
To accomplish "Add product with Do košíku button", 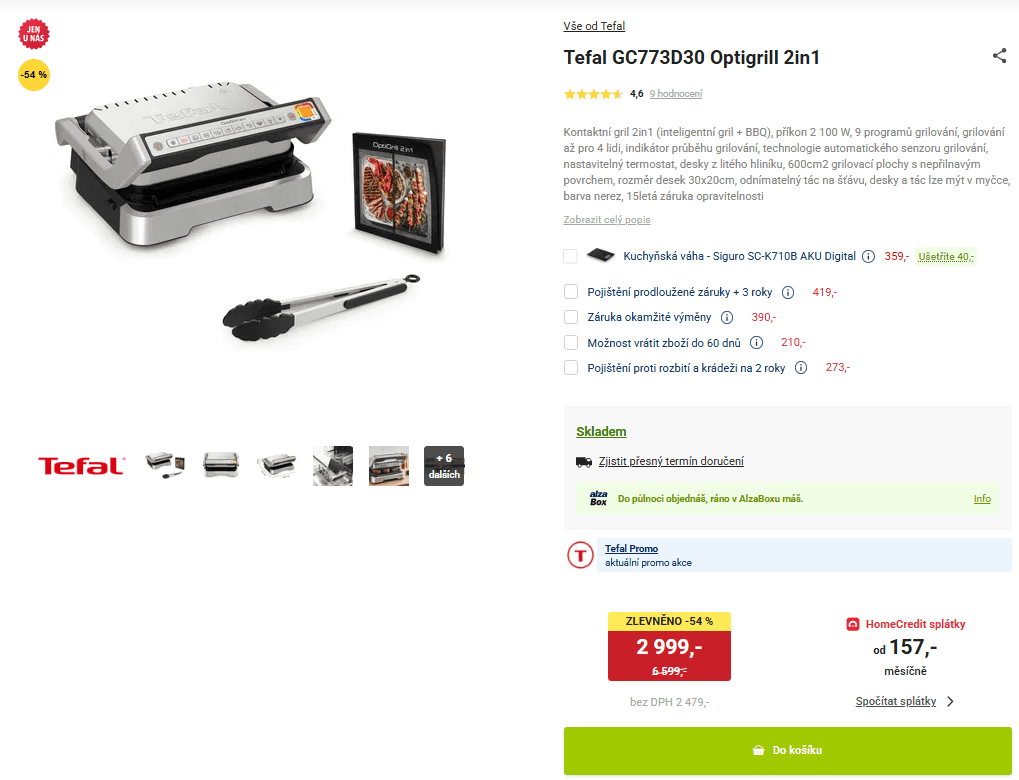I will [x=788, y=750].
